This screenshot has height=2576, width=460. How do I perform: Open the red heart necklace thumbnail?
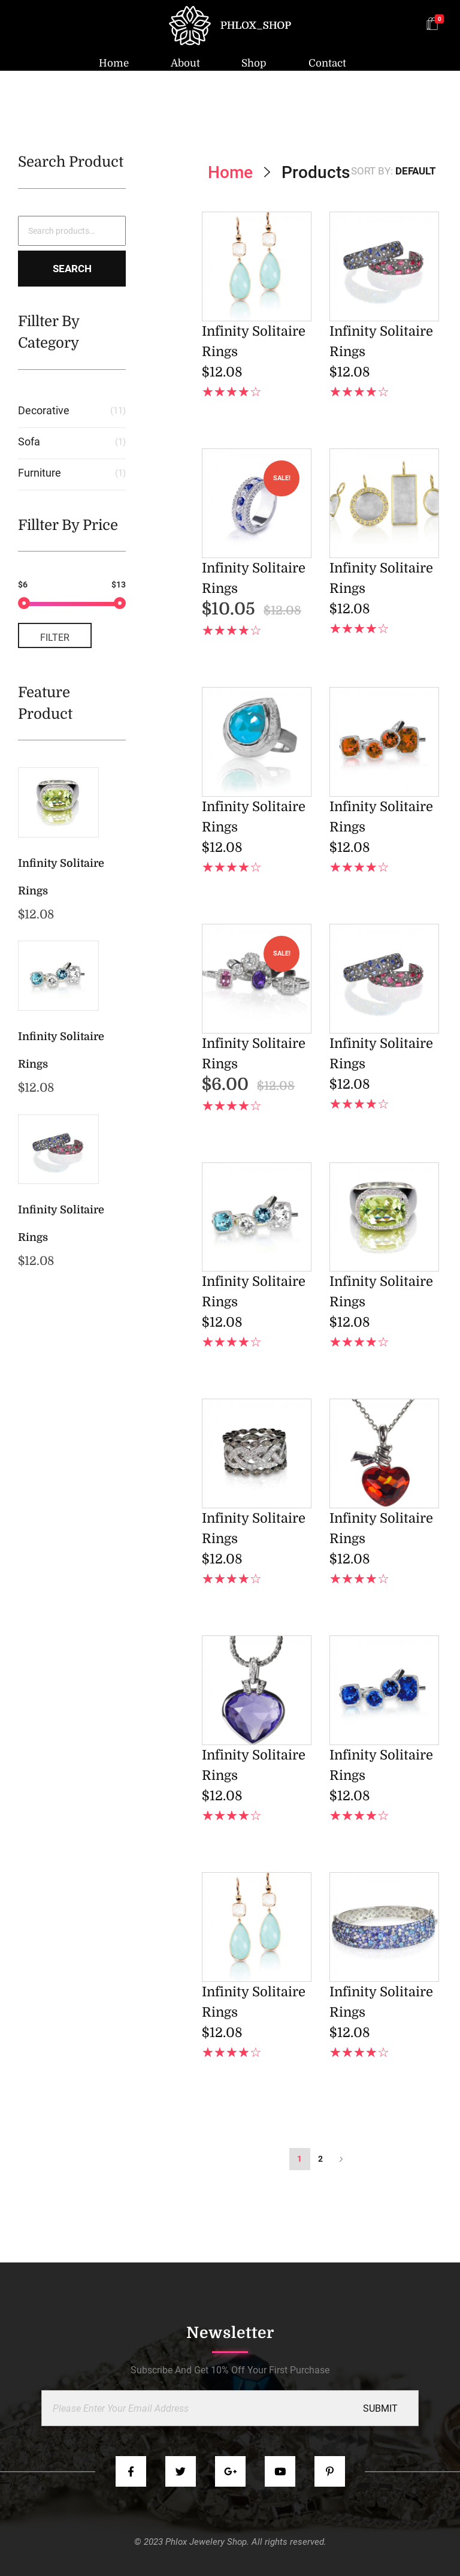(384, 1452)
